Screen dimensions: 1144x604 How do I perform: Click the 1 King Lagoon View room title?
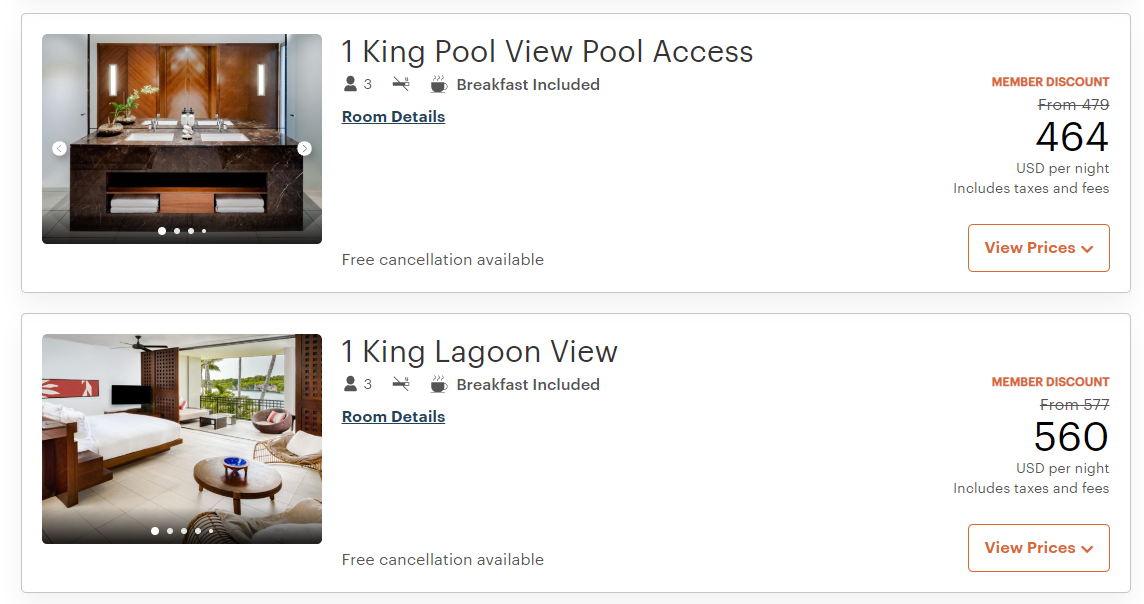(x=481, y=351)
